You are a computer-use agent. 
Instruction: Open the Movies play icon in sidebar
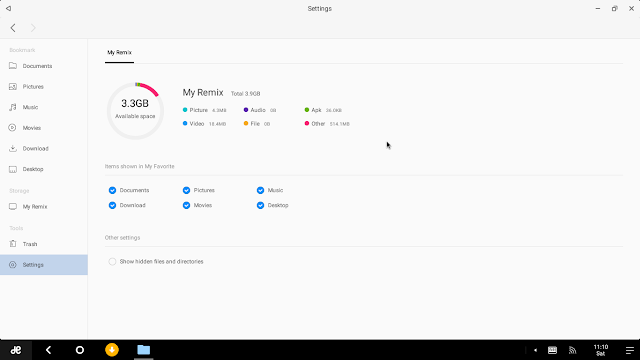coord(13,128)
